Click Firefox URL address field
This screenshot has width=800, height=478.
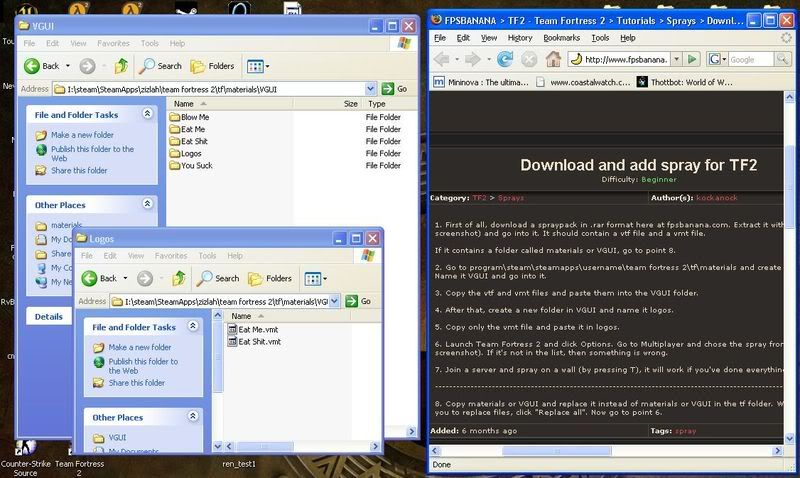click(619, 59)
